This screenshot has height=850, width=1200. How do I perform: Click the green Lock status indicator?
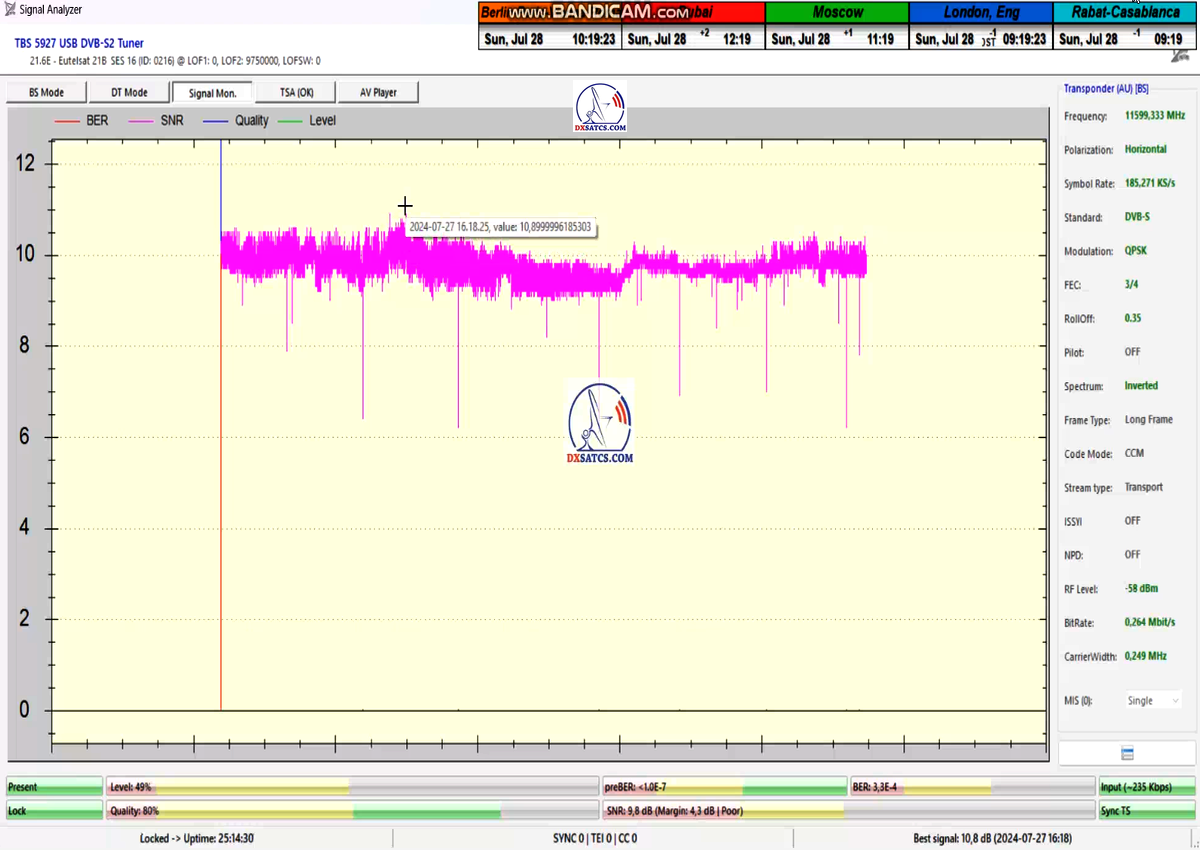click(x=54, y=811)
